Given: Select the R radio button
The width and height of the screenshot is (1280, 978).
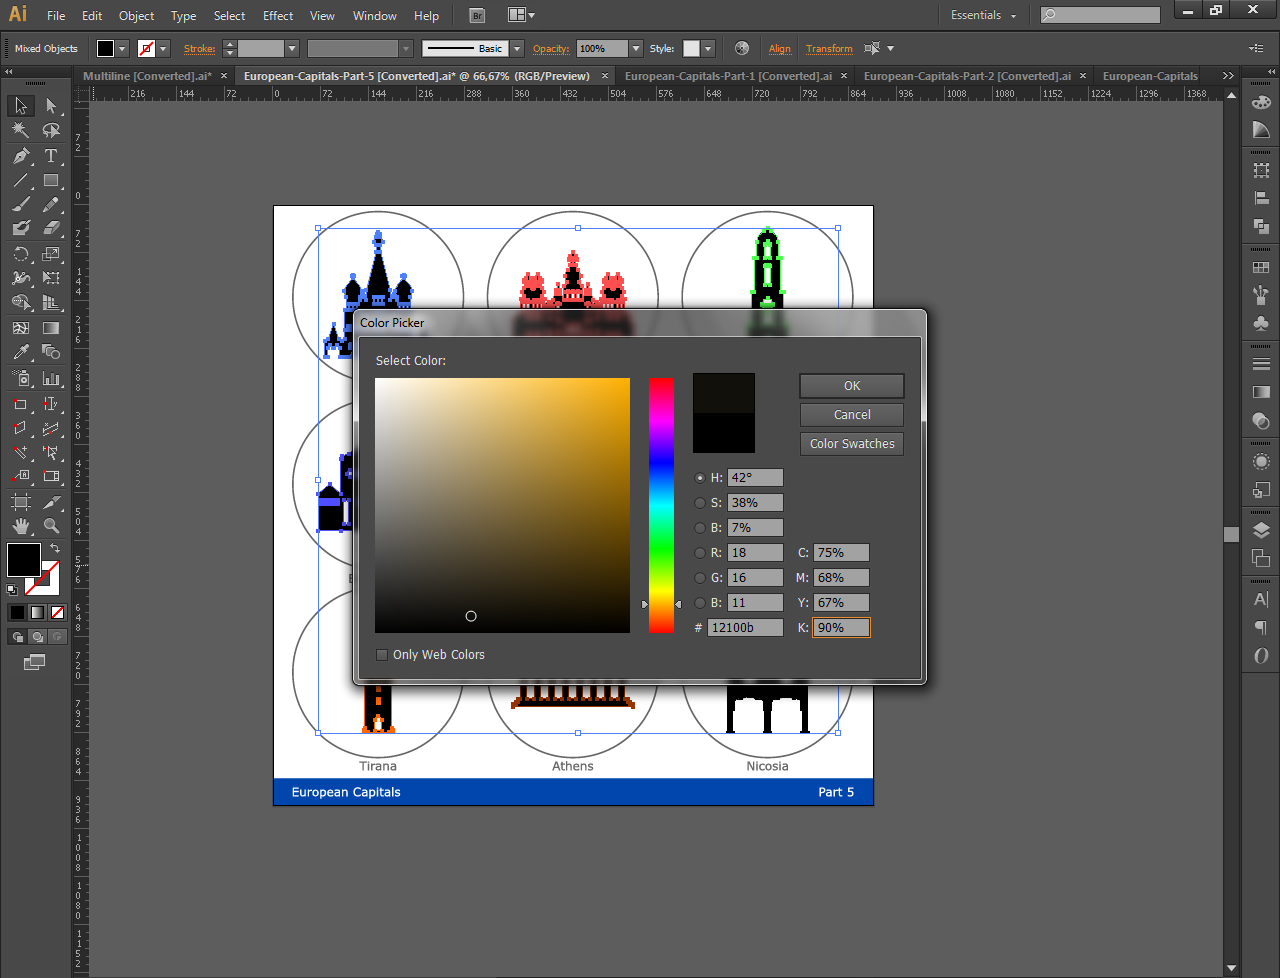Looking at the screenshot, I should point(700,552).
